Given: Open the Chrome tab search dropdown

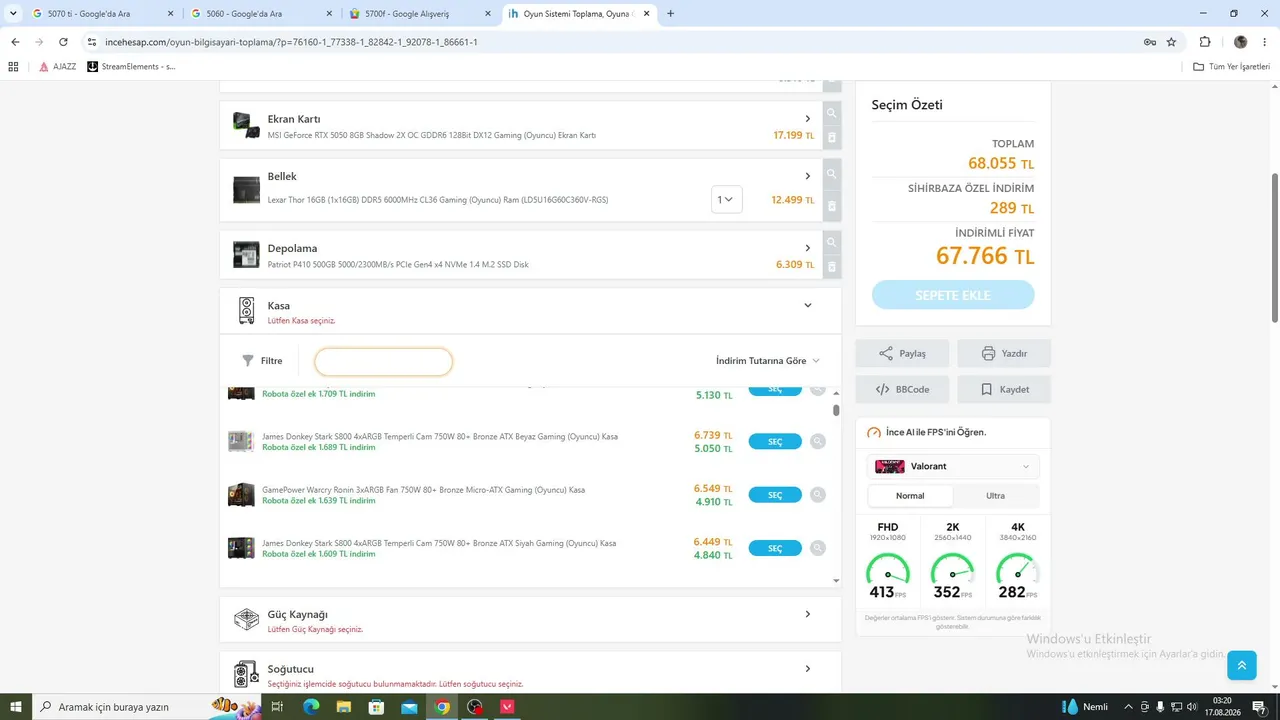Looking at the screenshot, I should (x=13, y=14).
